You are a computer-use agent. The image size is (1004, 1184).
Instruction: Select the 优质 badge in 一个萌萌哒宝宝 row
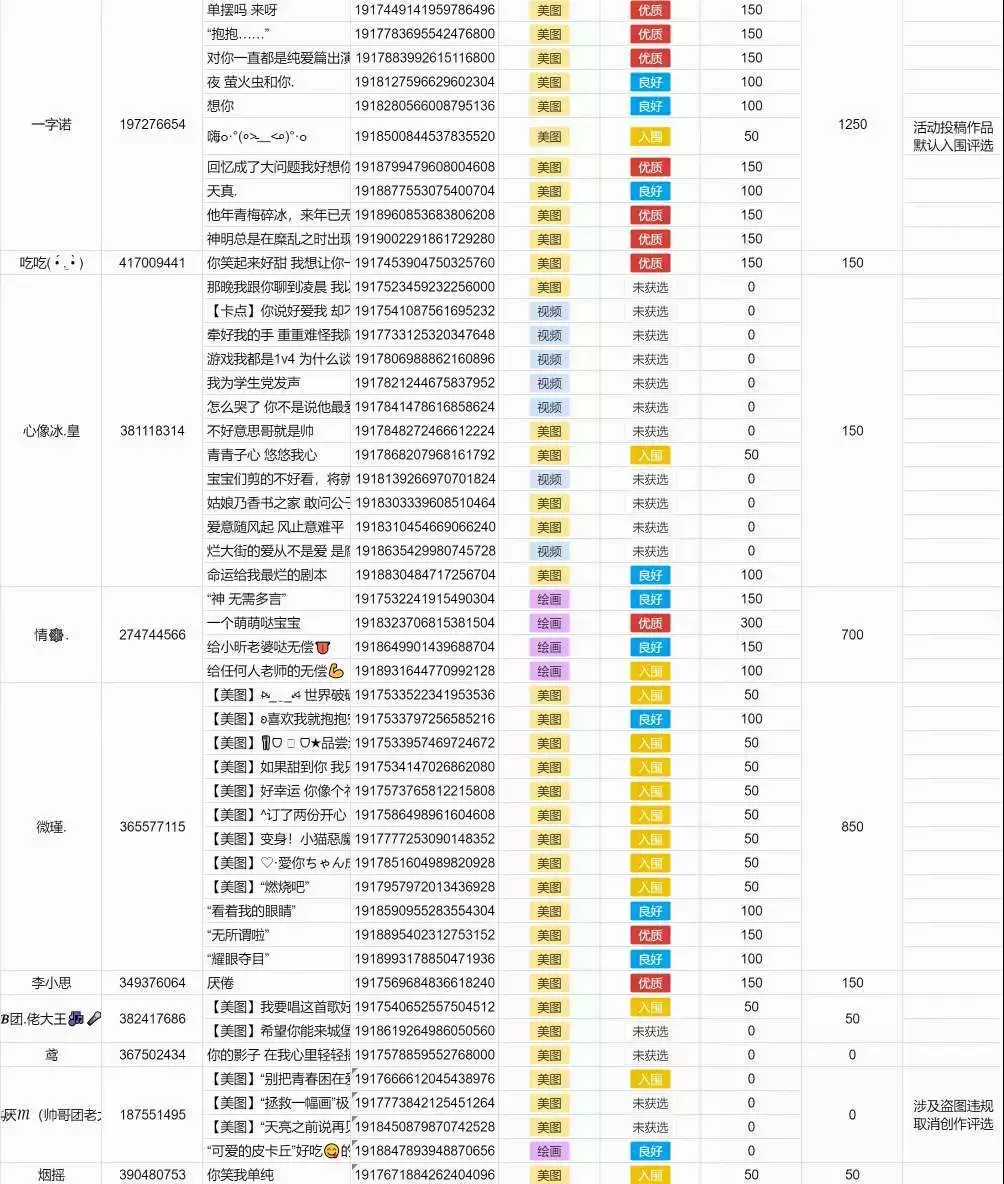[650, 623]
